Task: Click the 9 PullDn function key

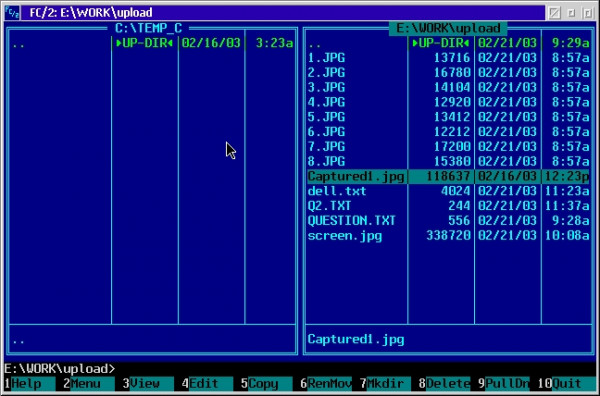Action: 503,383
